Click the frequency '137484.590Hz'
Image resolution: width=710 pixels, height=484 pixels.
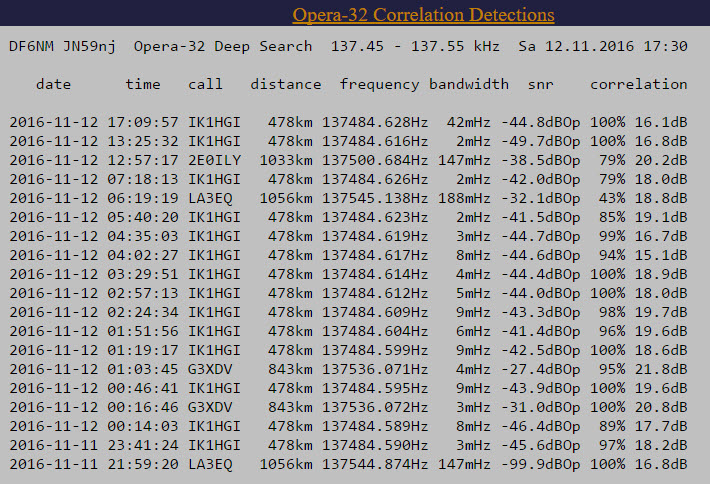click(375, 446)
